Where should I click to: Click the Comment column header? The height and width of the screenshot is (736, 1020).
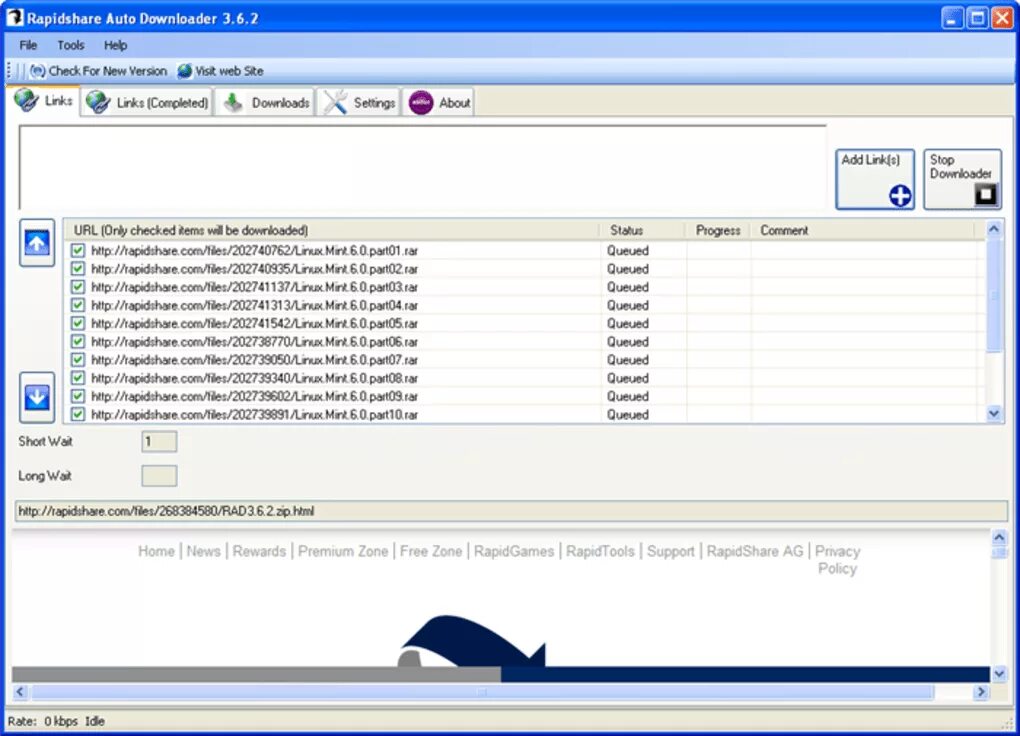864,230
